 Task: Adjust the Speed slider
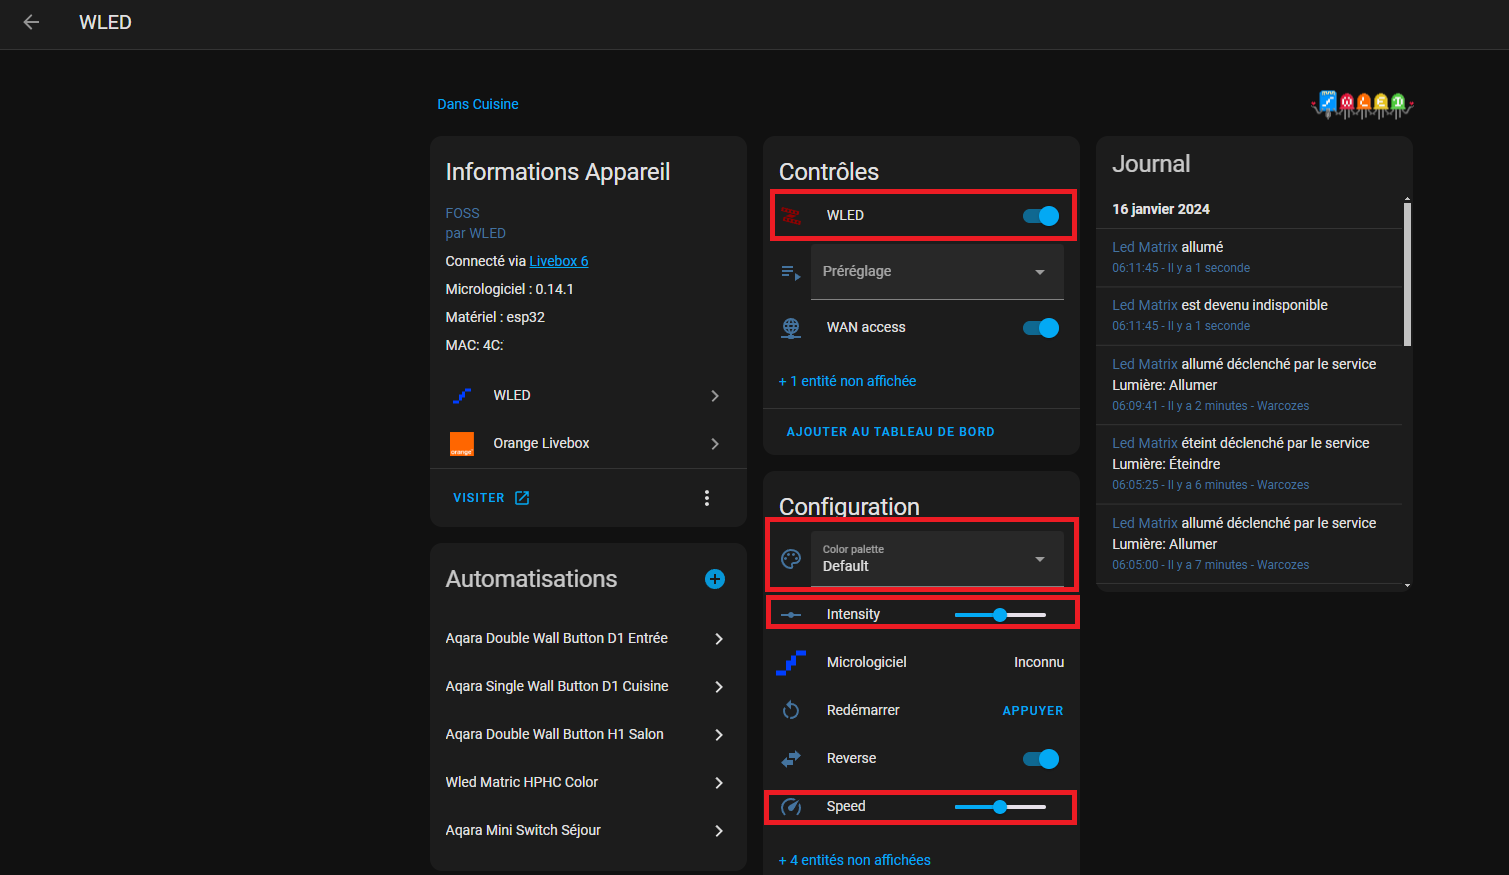coord(1000,807)
